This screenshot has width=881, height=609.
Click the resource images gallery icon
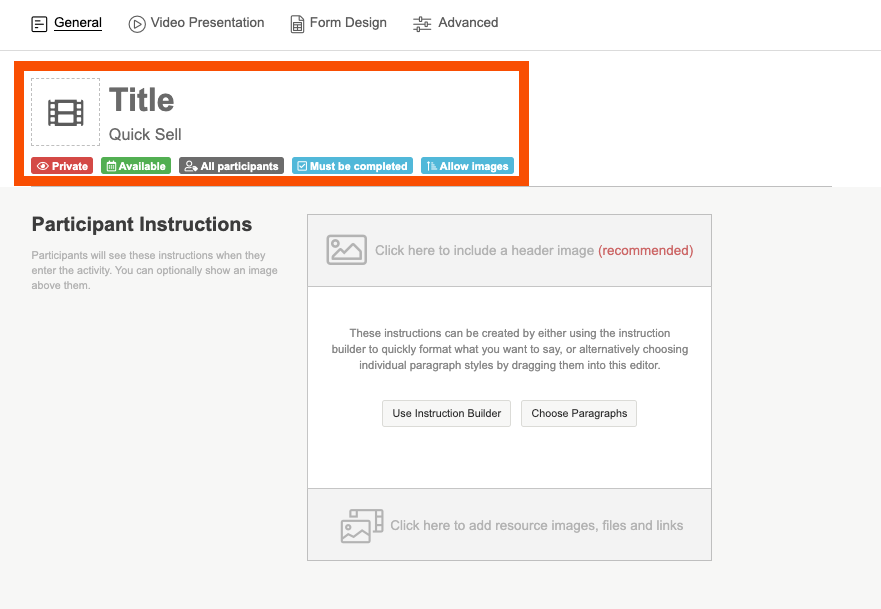click(x=361, y=525)
